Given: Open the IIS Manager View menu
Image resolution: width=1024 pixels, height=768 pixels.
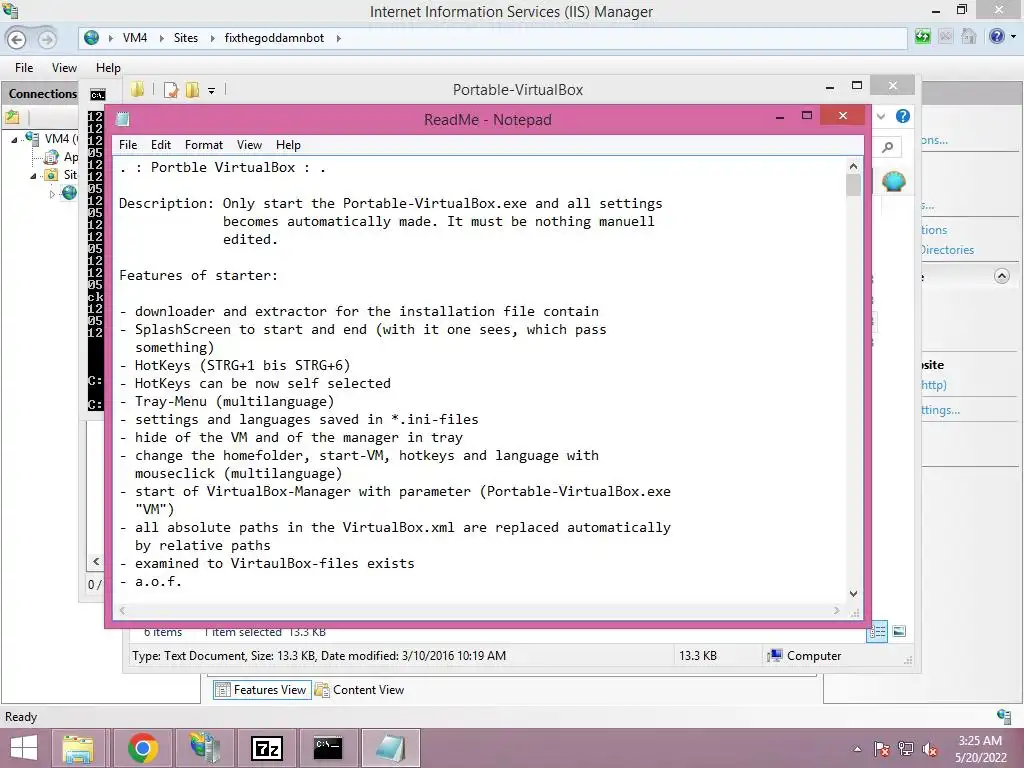Looking at the screenshot, I should point(64,68).
